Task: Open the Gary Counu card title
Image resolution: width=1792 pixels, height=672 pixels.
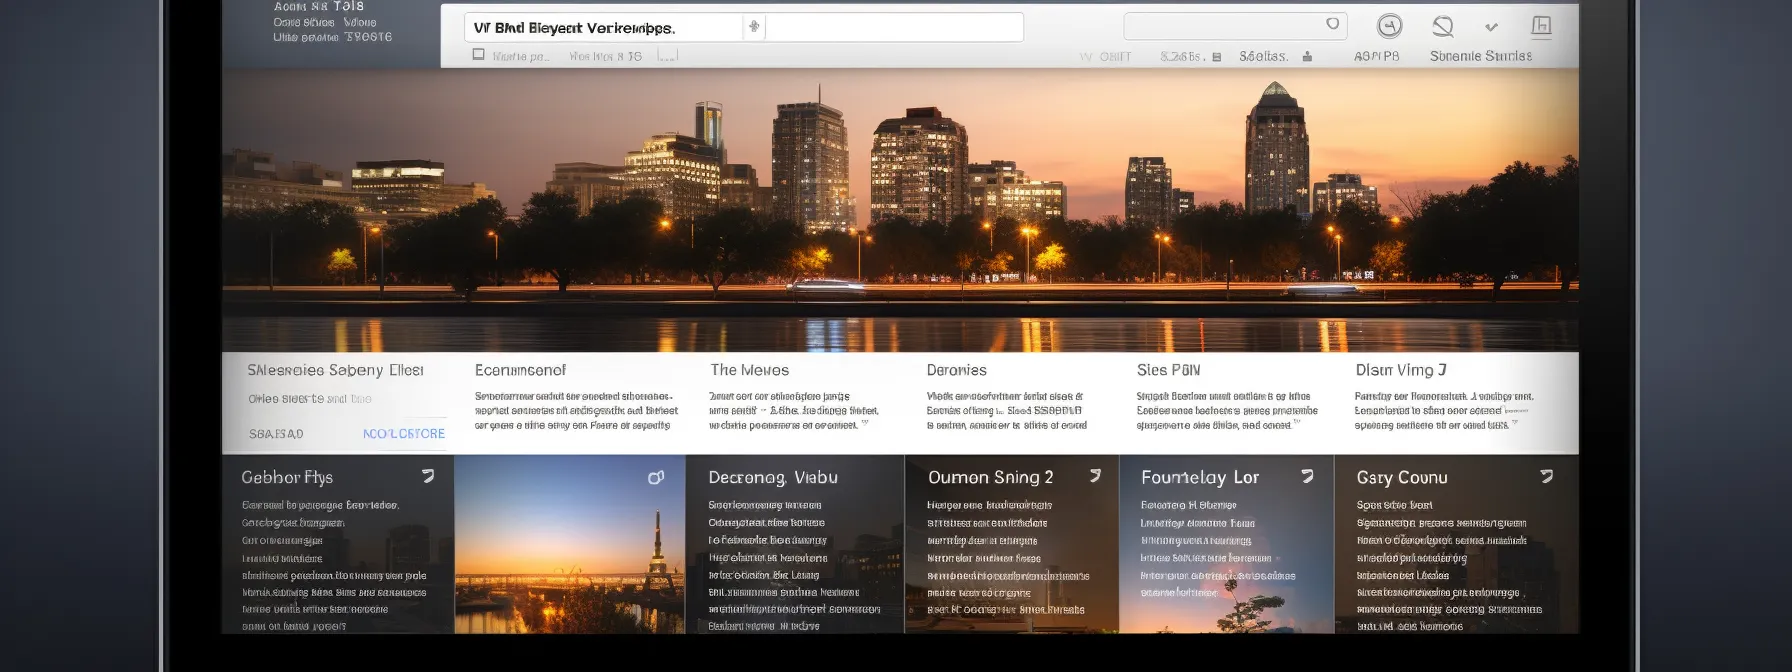Action: (x=1402, y=478)
